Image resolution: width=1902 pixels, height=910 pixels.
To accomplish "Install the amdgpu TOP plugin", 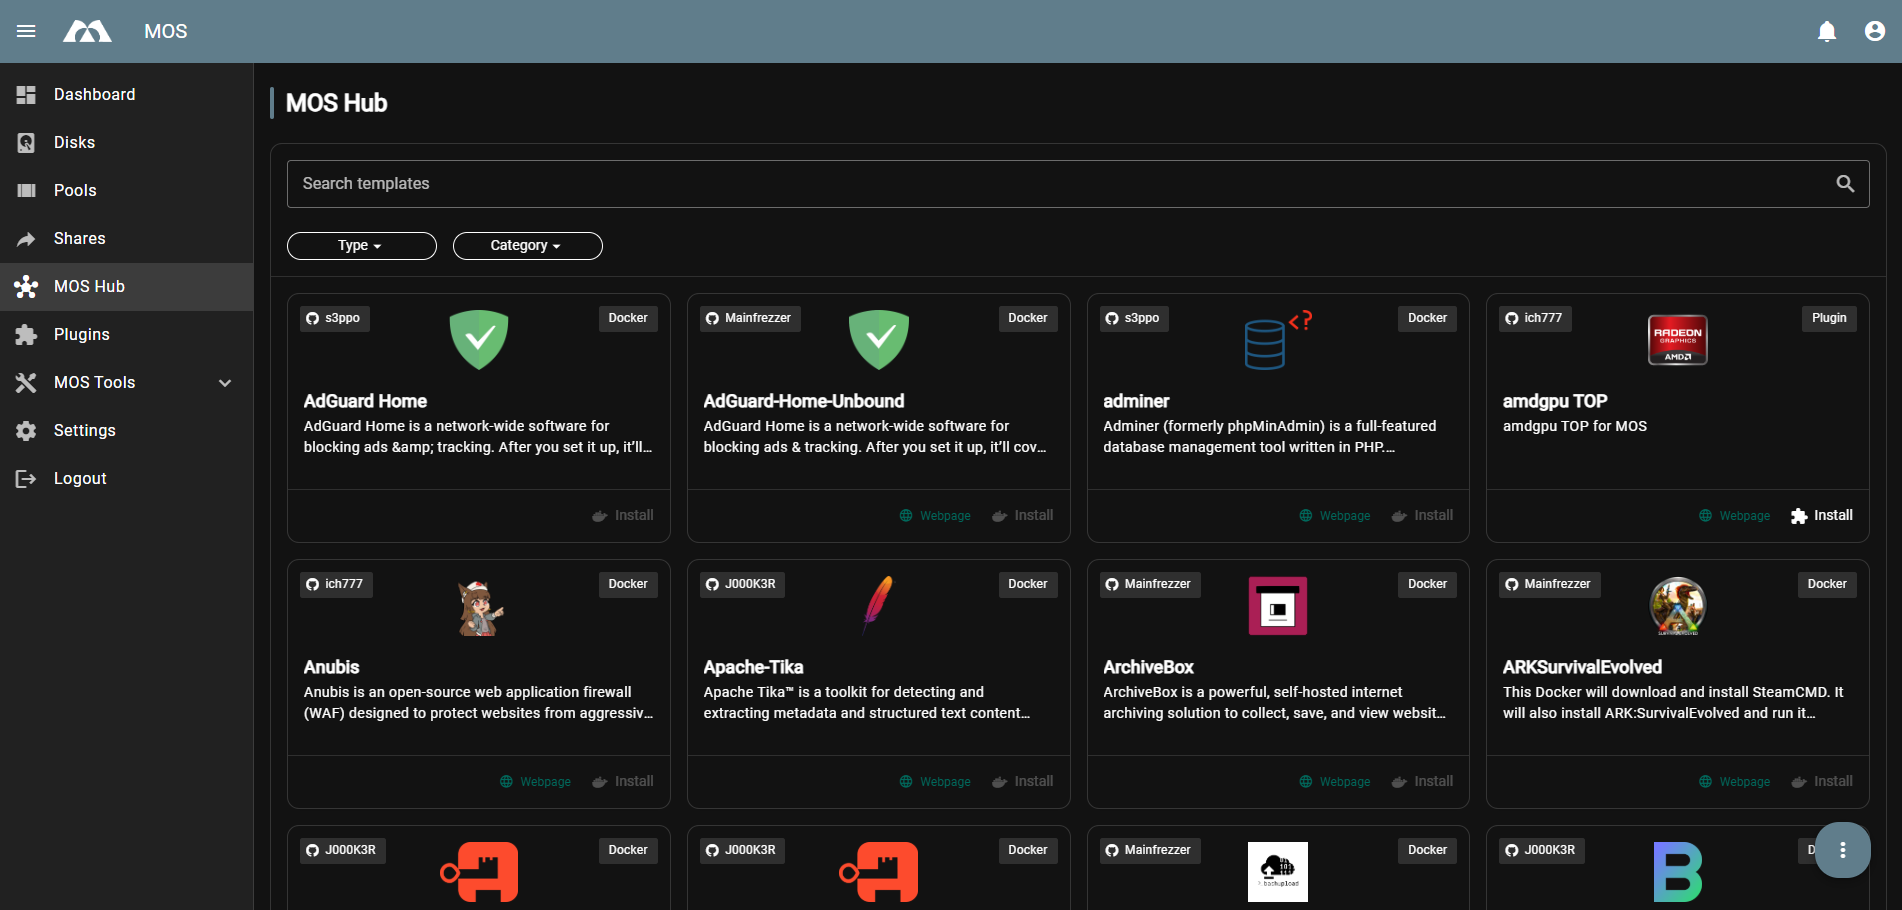I will click(x=1822, y=516).
